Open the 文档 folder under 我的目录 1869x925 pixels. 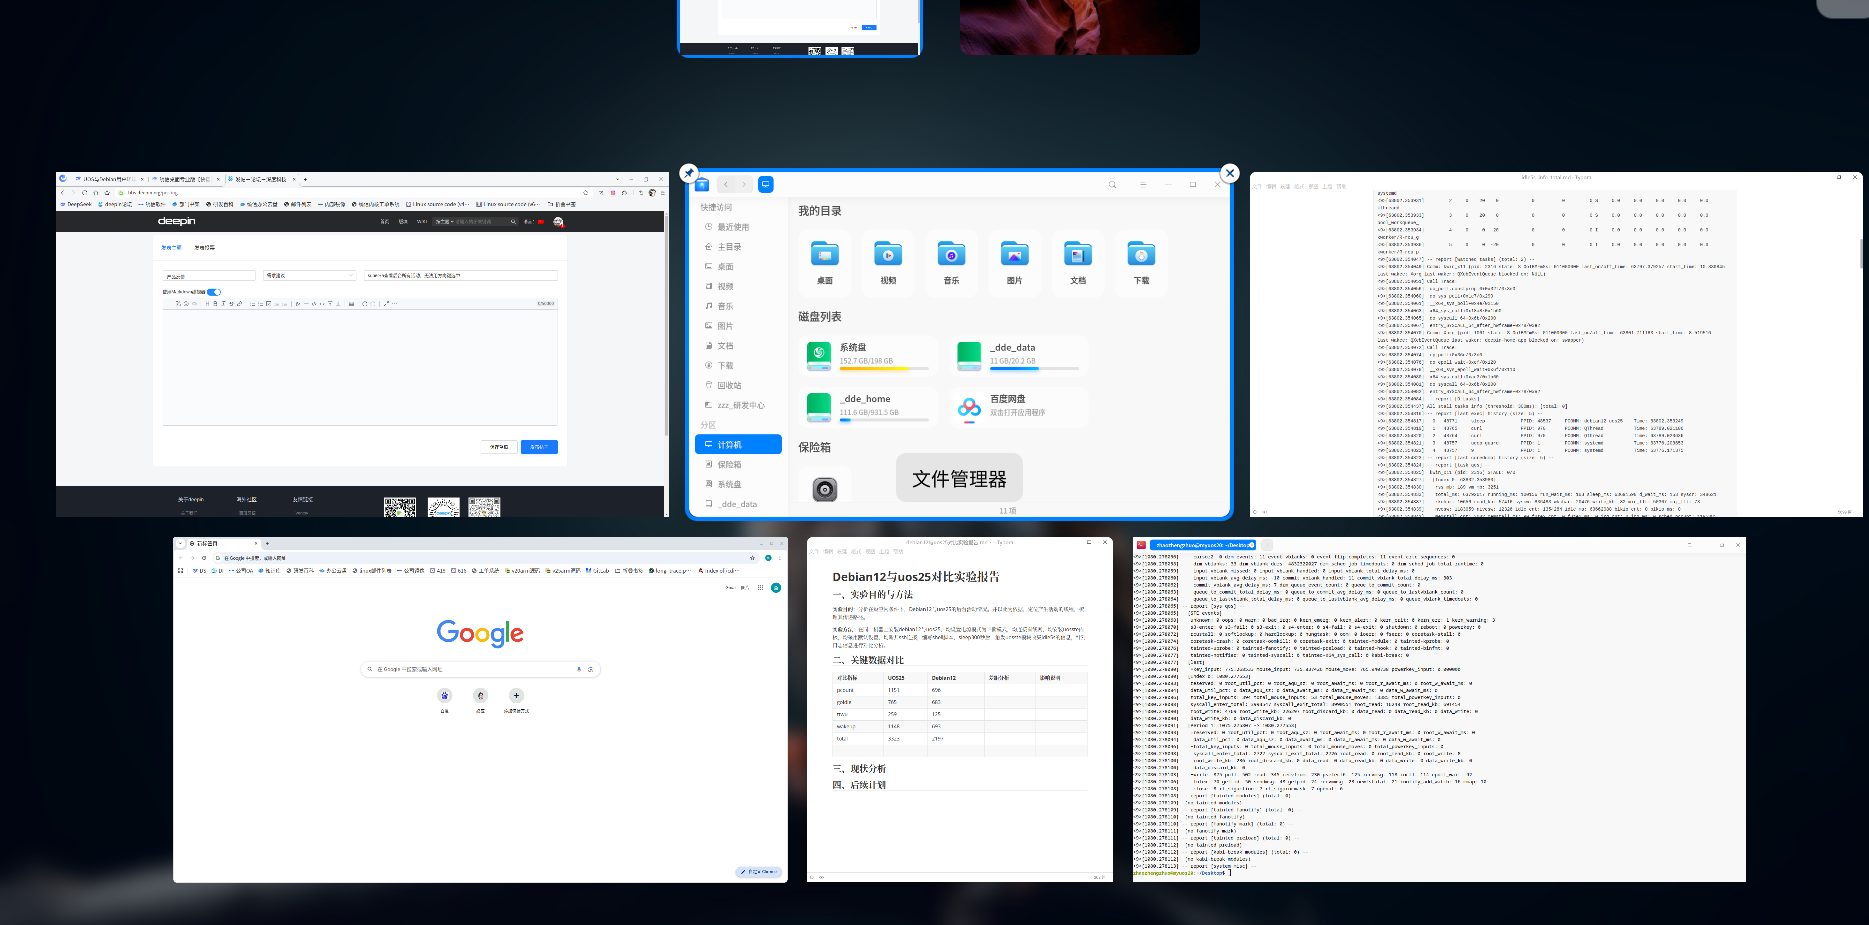(x=1078, y=263)
